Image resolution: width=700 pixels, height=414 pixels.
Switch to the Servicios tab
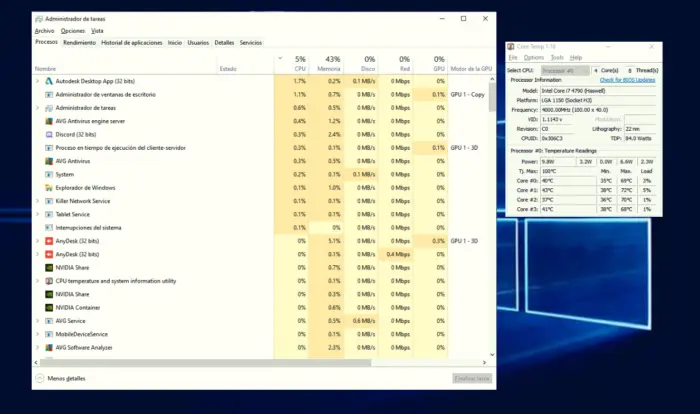[x=250, y=43]
